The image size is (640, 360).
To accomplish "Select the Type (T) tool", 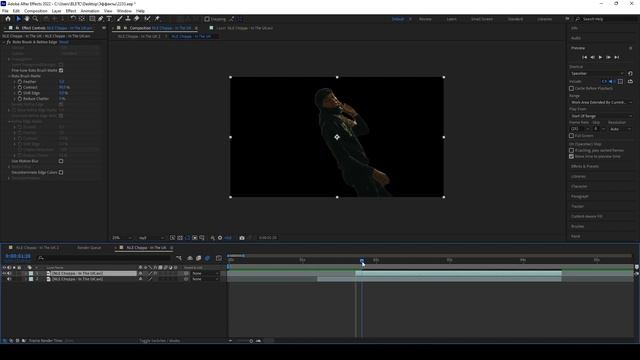I will [x=109, y=19].
